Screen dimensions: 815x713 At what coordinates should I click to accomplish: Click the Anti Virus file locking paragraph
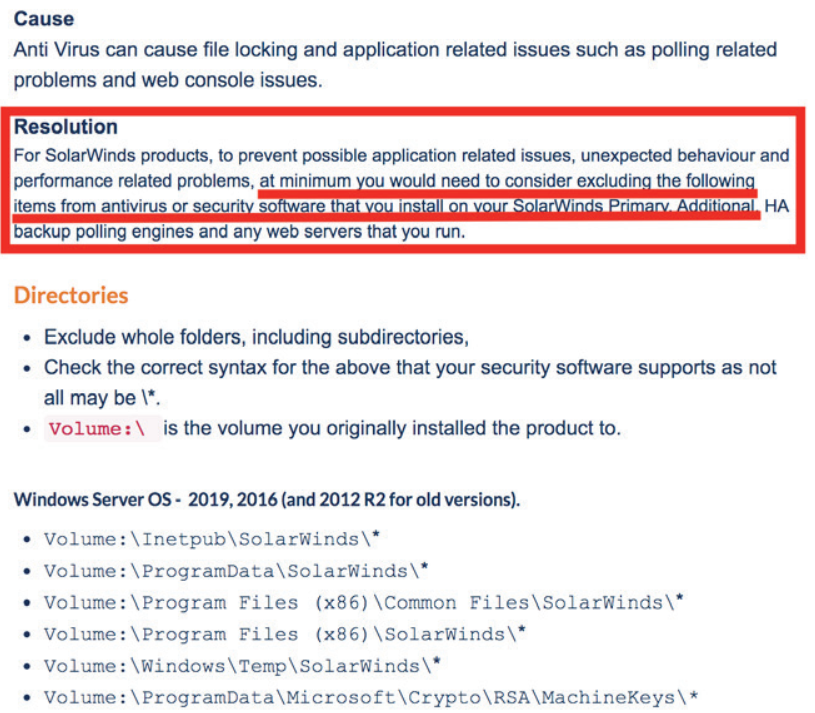tap(395, 64)
